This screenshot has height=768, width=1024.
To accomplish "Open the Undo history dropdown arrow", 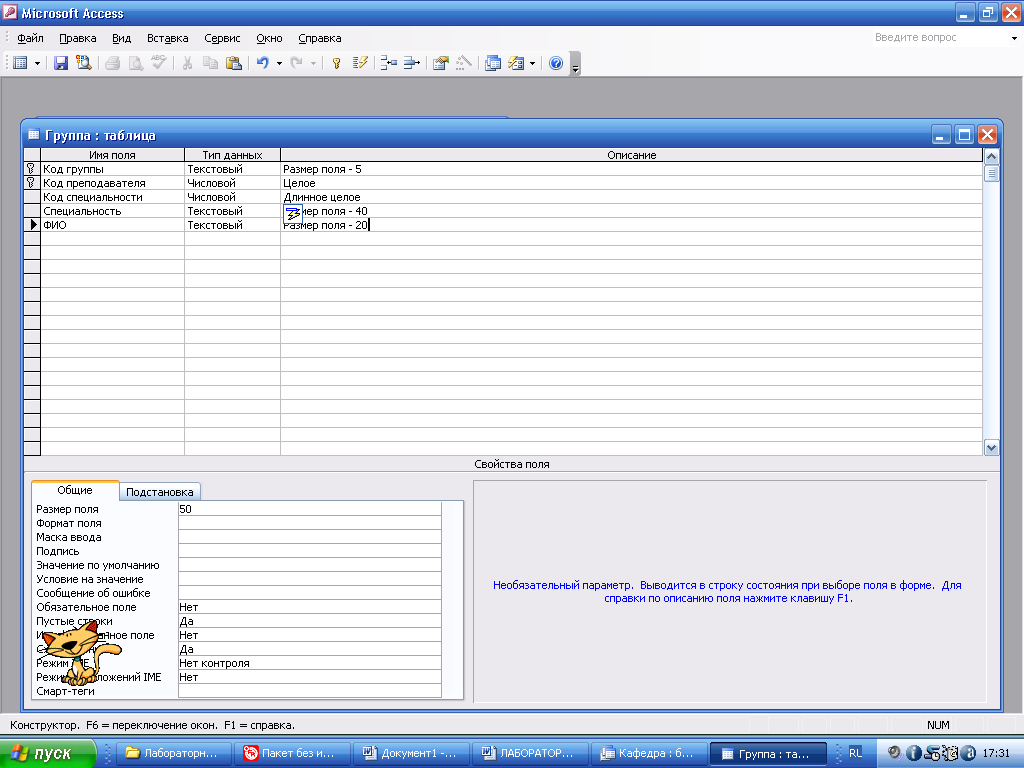I will [280, 63].
